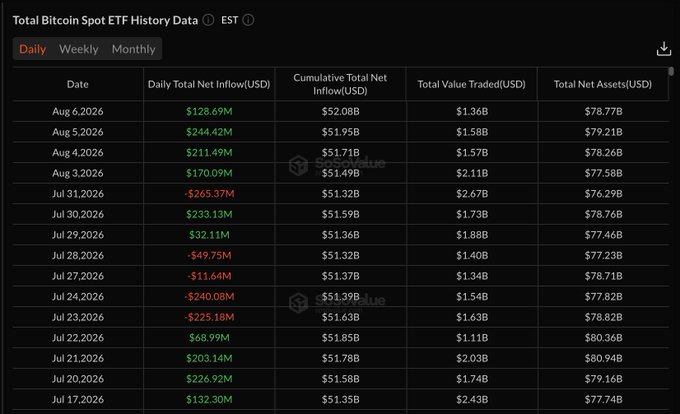
Task: Open info icon beside History Data title
Action: point(209,20)
